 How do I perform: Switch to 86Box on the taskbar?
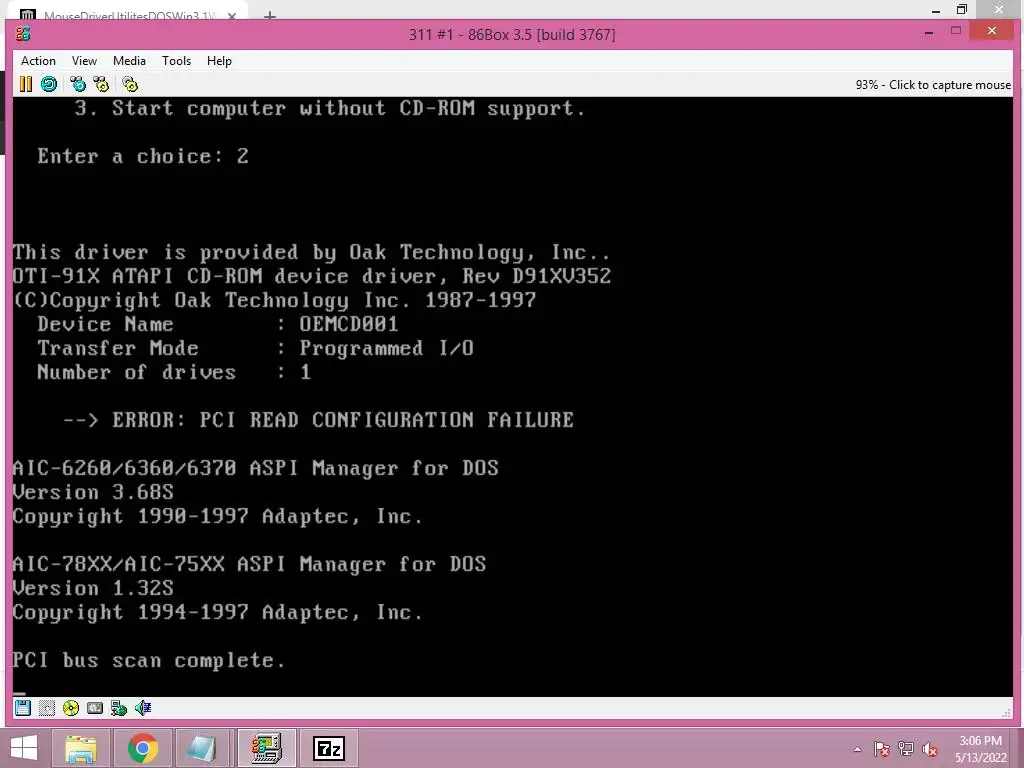pyautogui.click(x=266, y=748)
